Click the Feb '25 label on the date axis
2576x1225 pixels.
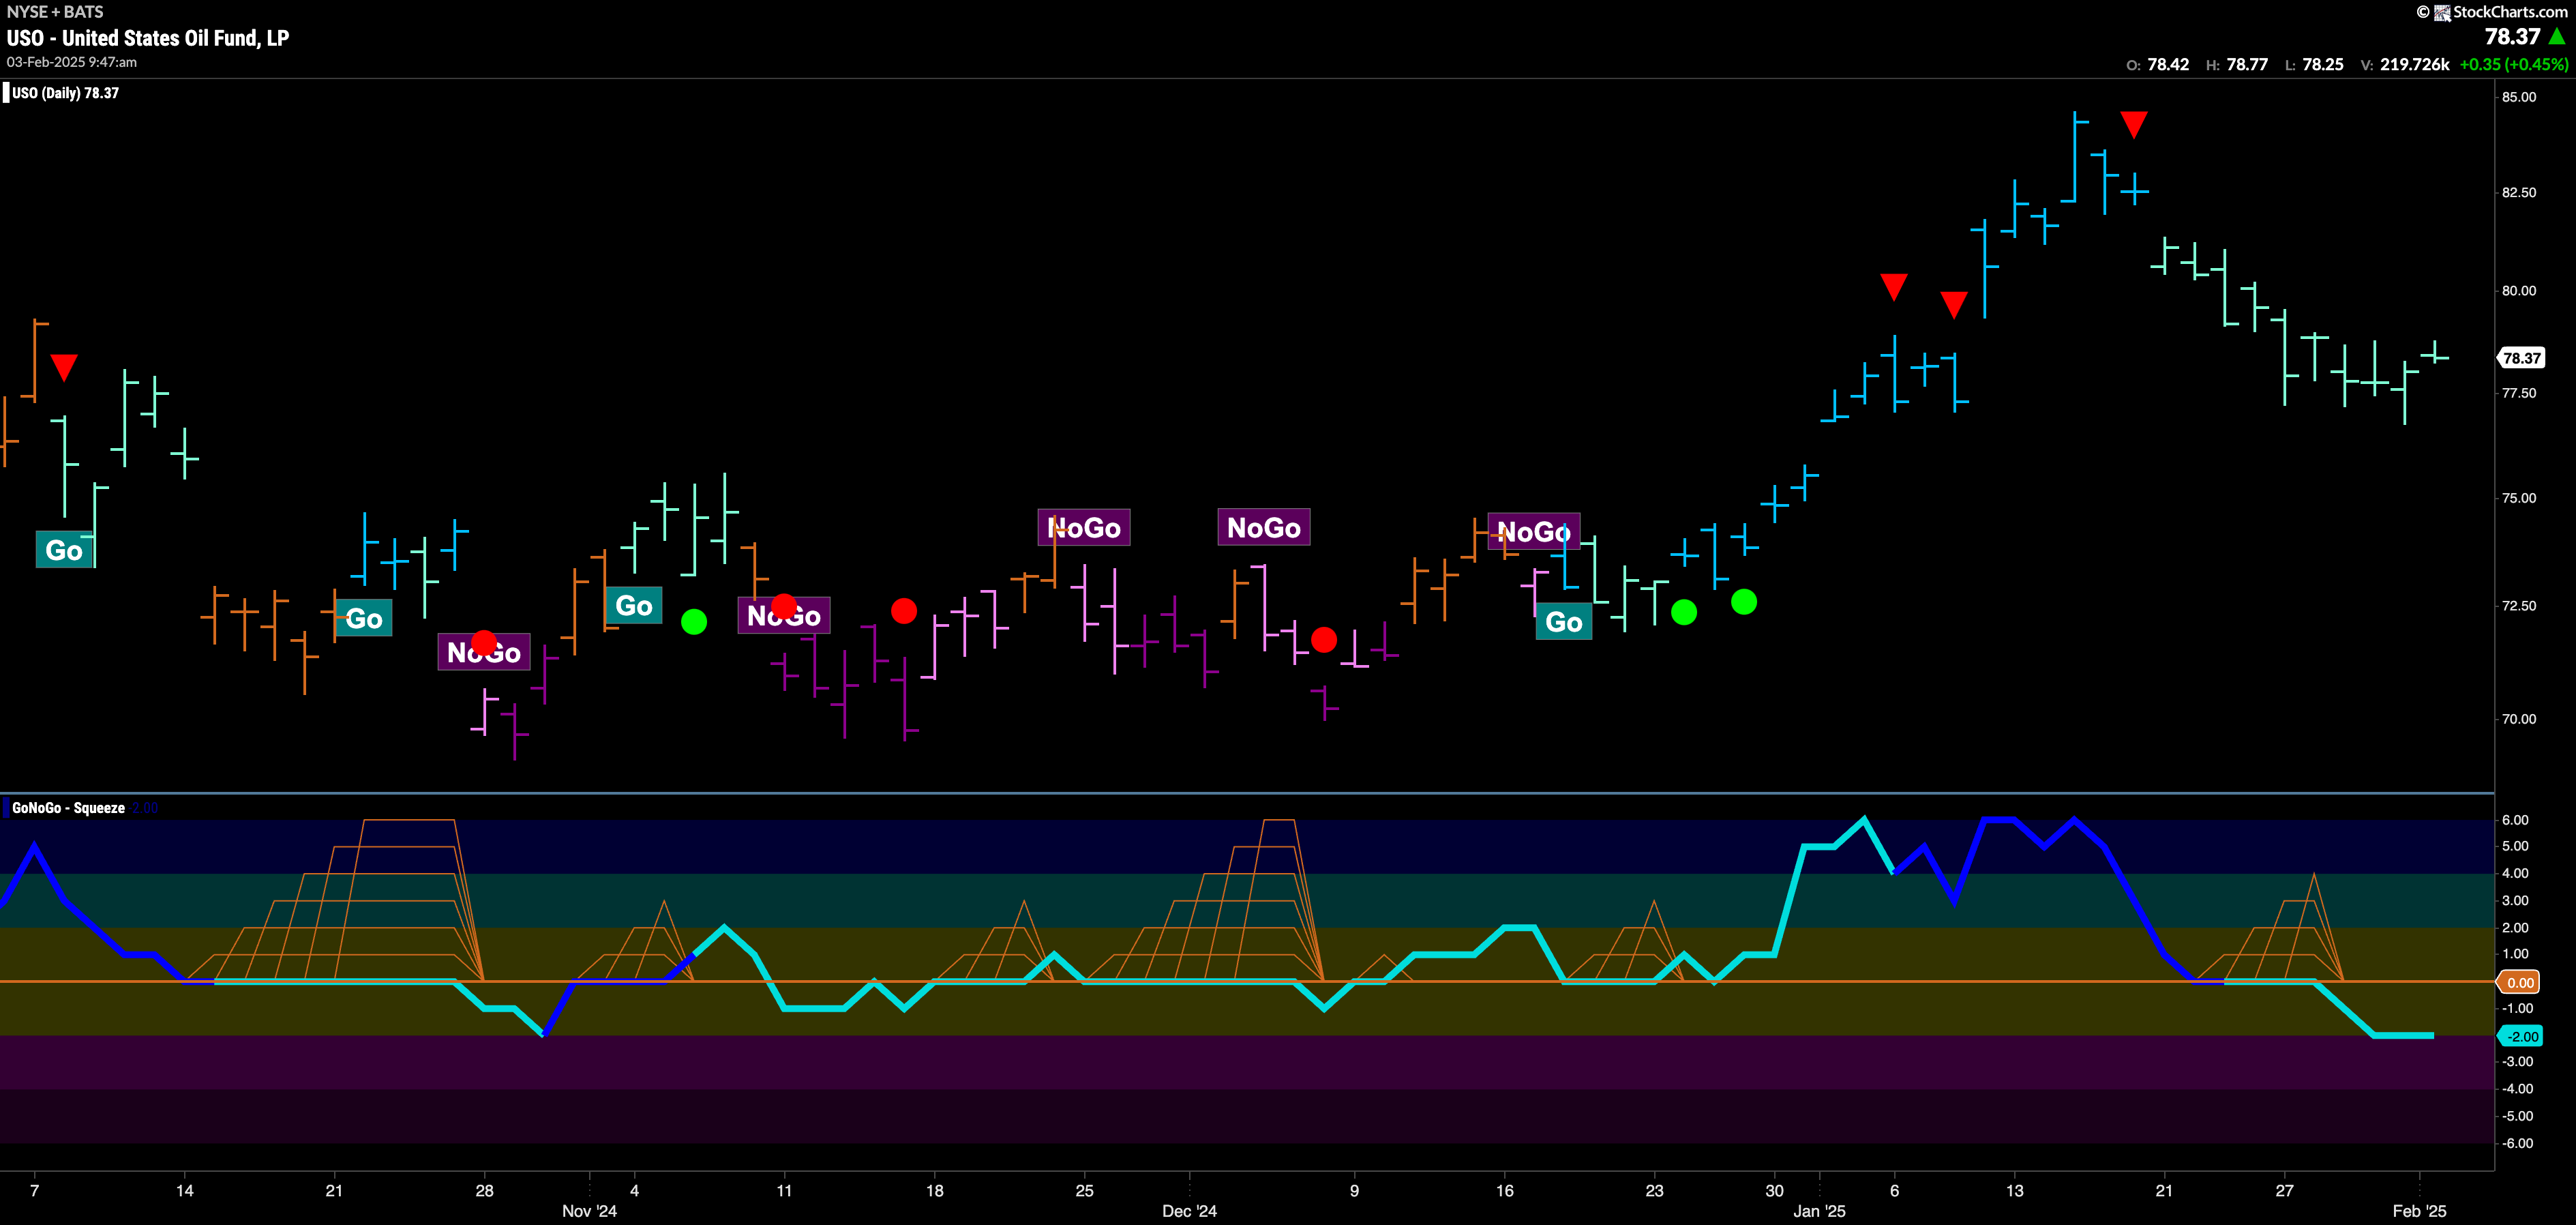2419,1211
